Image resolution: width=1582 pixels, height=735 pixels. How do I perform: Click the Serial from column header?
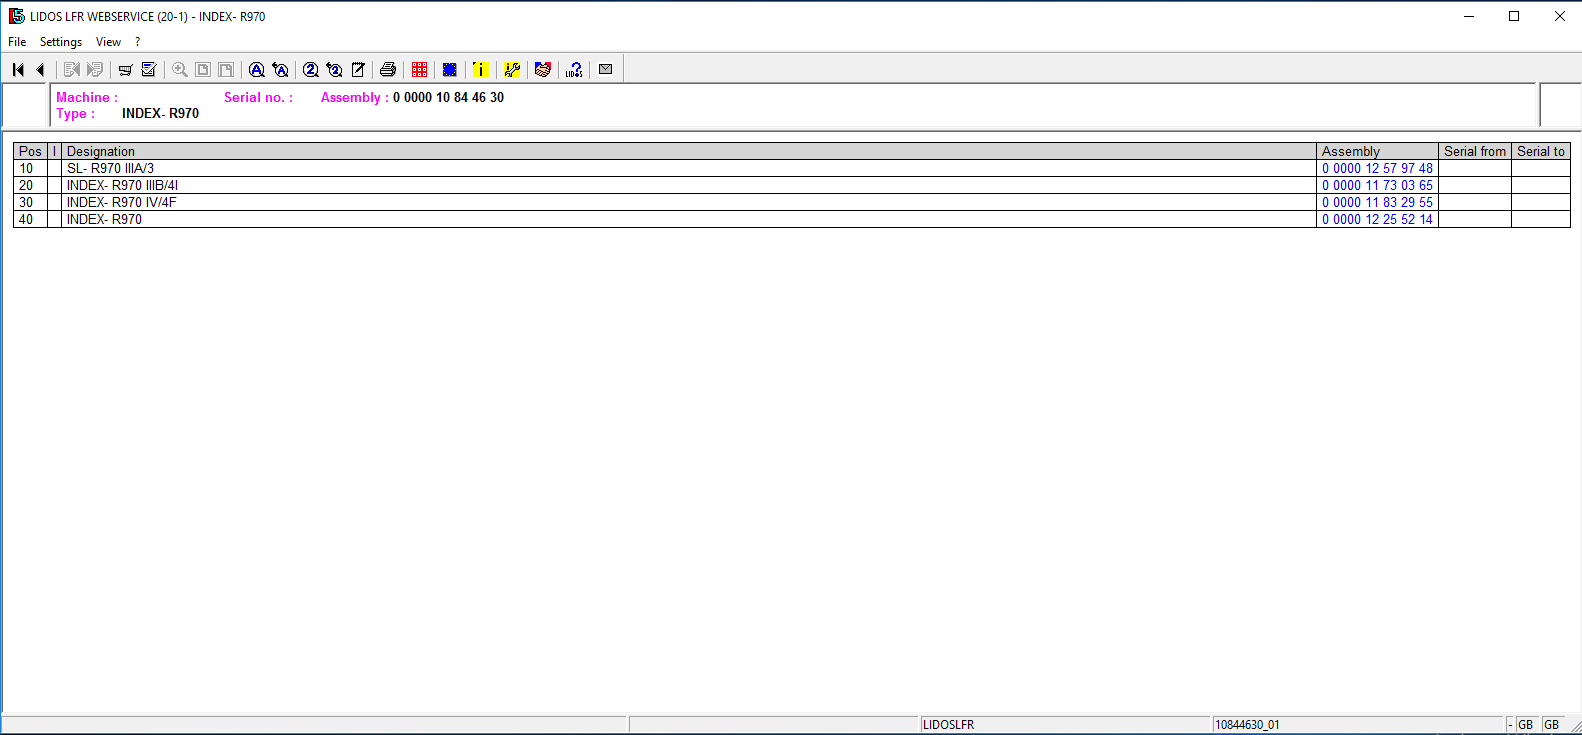click(x=1475, y=151)
